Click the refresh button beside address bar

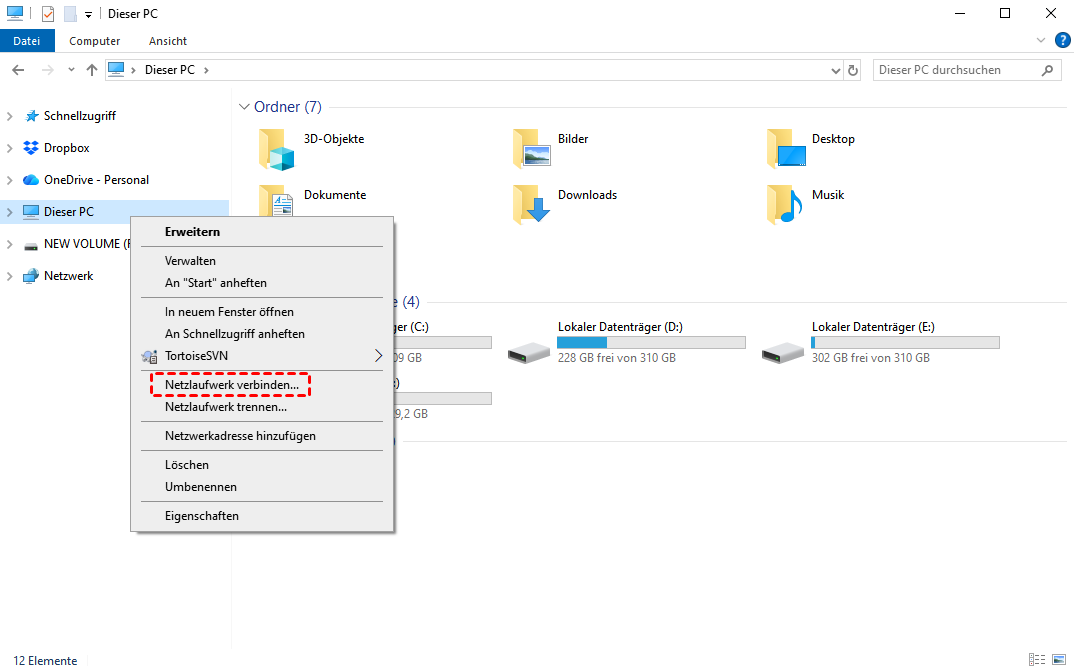click(853, 70)
